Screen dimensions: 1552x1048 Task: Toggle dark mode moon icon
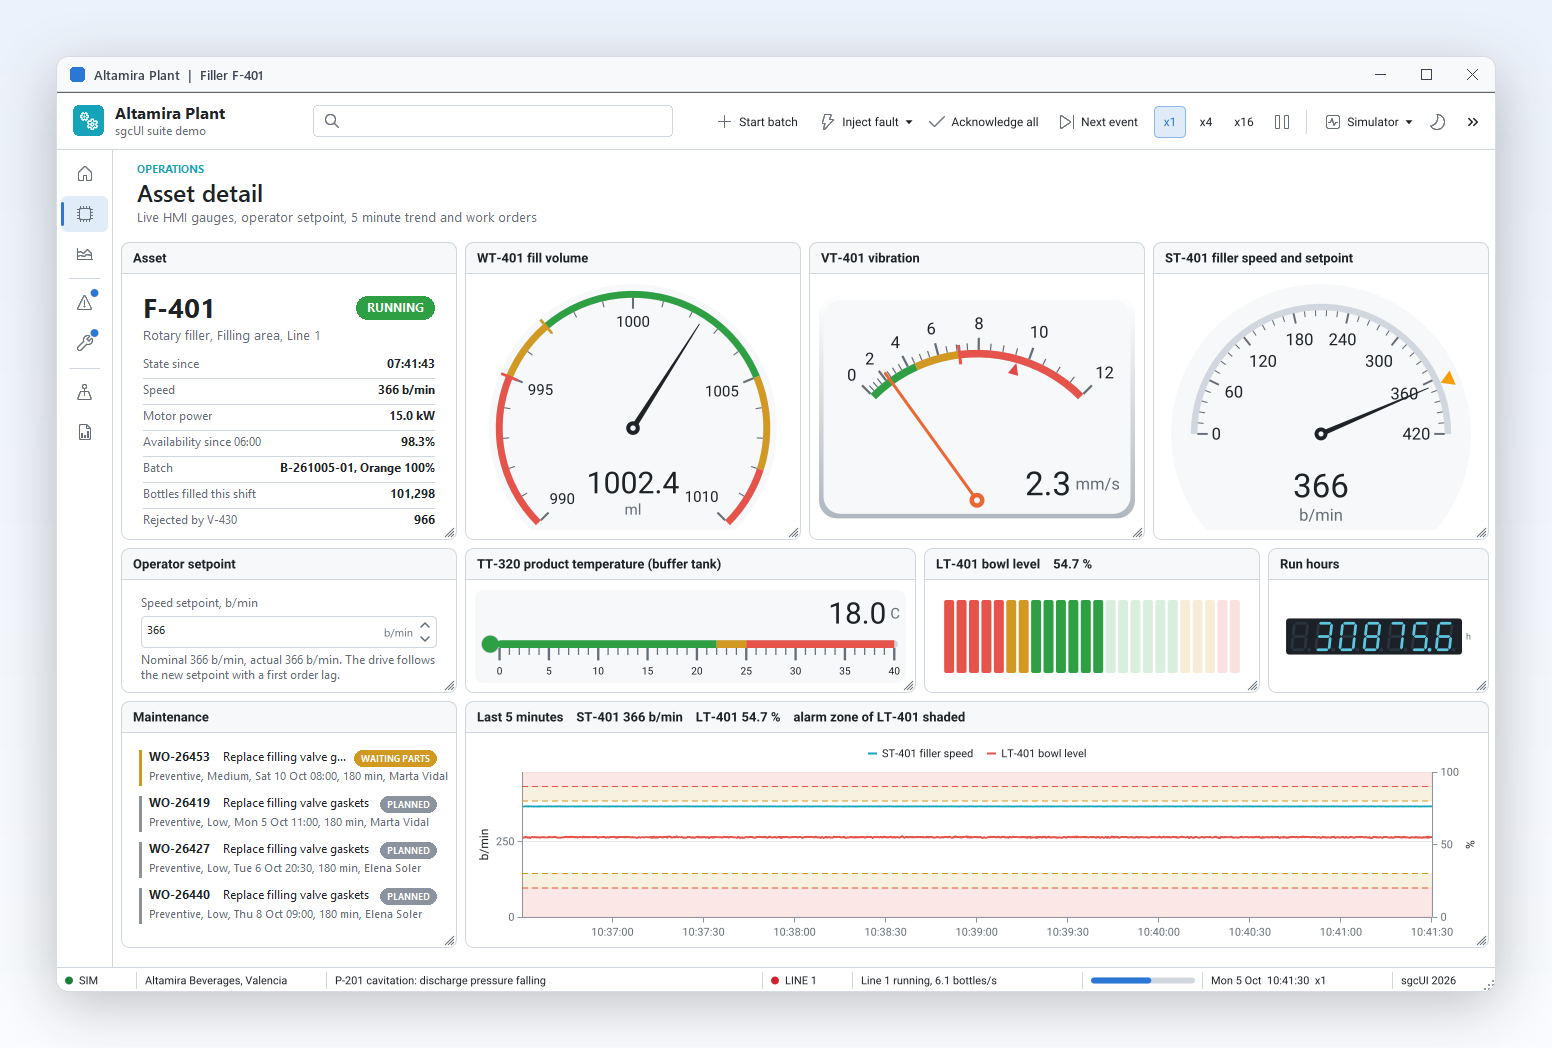1438,122
